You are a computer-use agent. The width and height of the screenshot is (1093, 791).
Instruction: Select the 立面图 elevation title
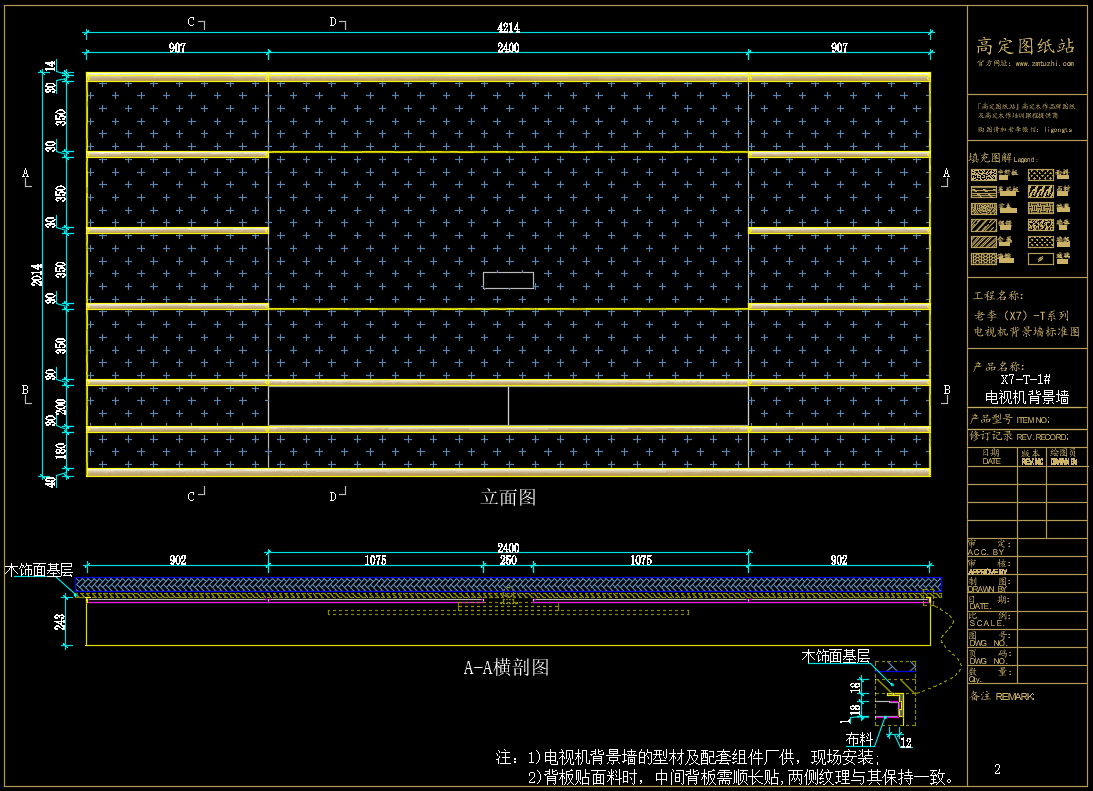click(508, 497)
